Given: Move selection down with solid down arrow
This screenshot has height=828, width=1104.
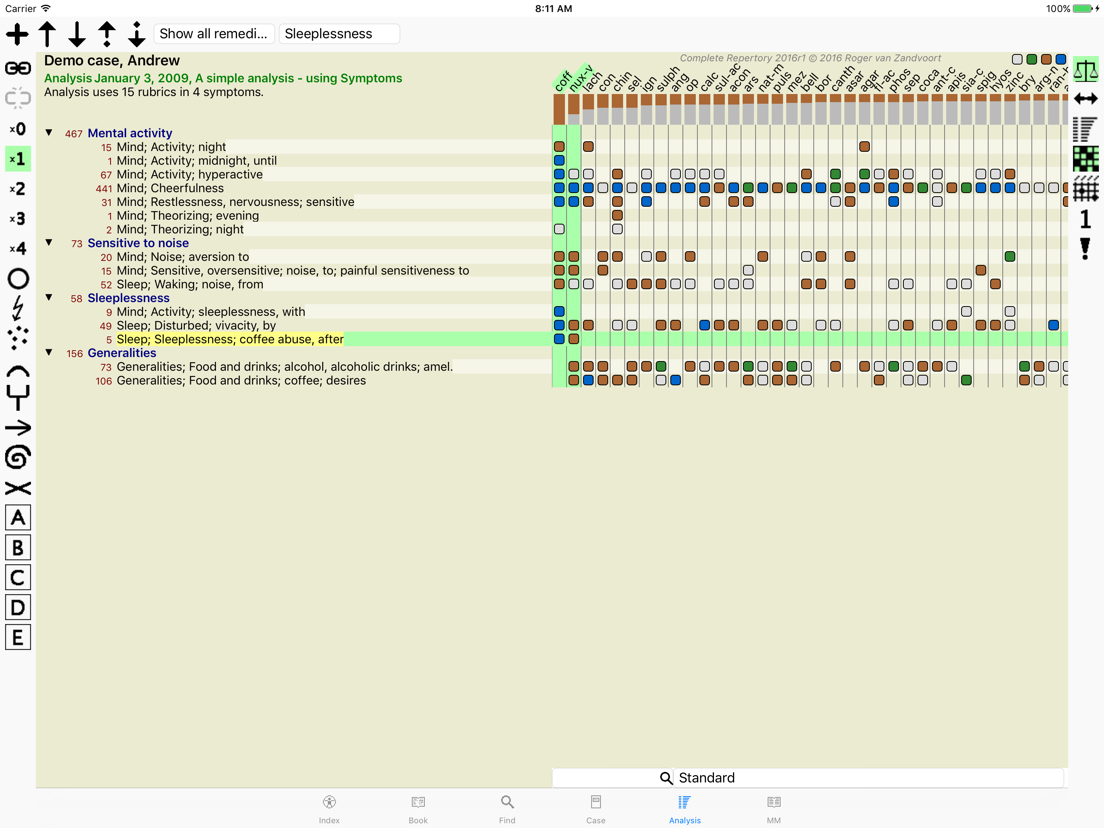Looking at the screenshot, I should 77,34.
